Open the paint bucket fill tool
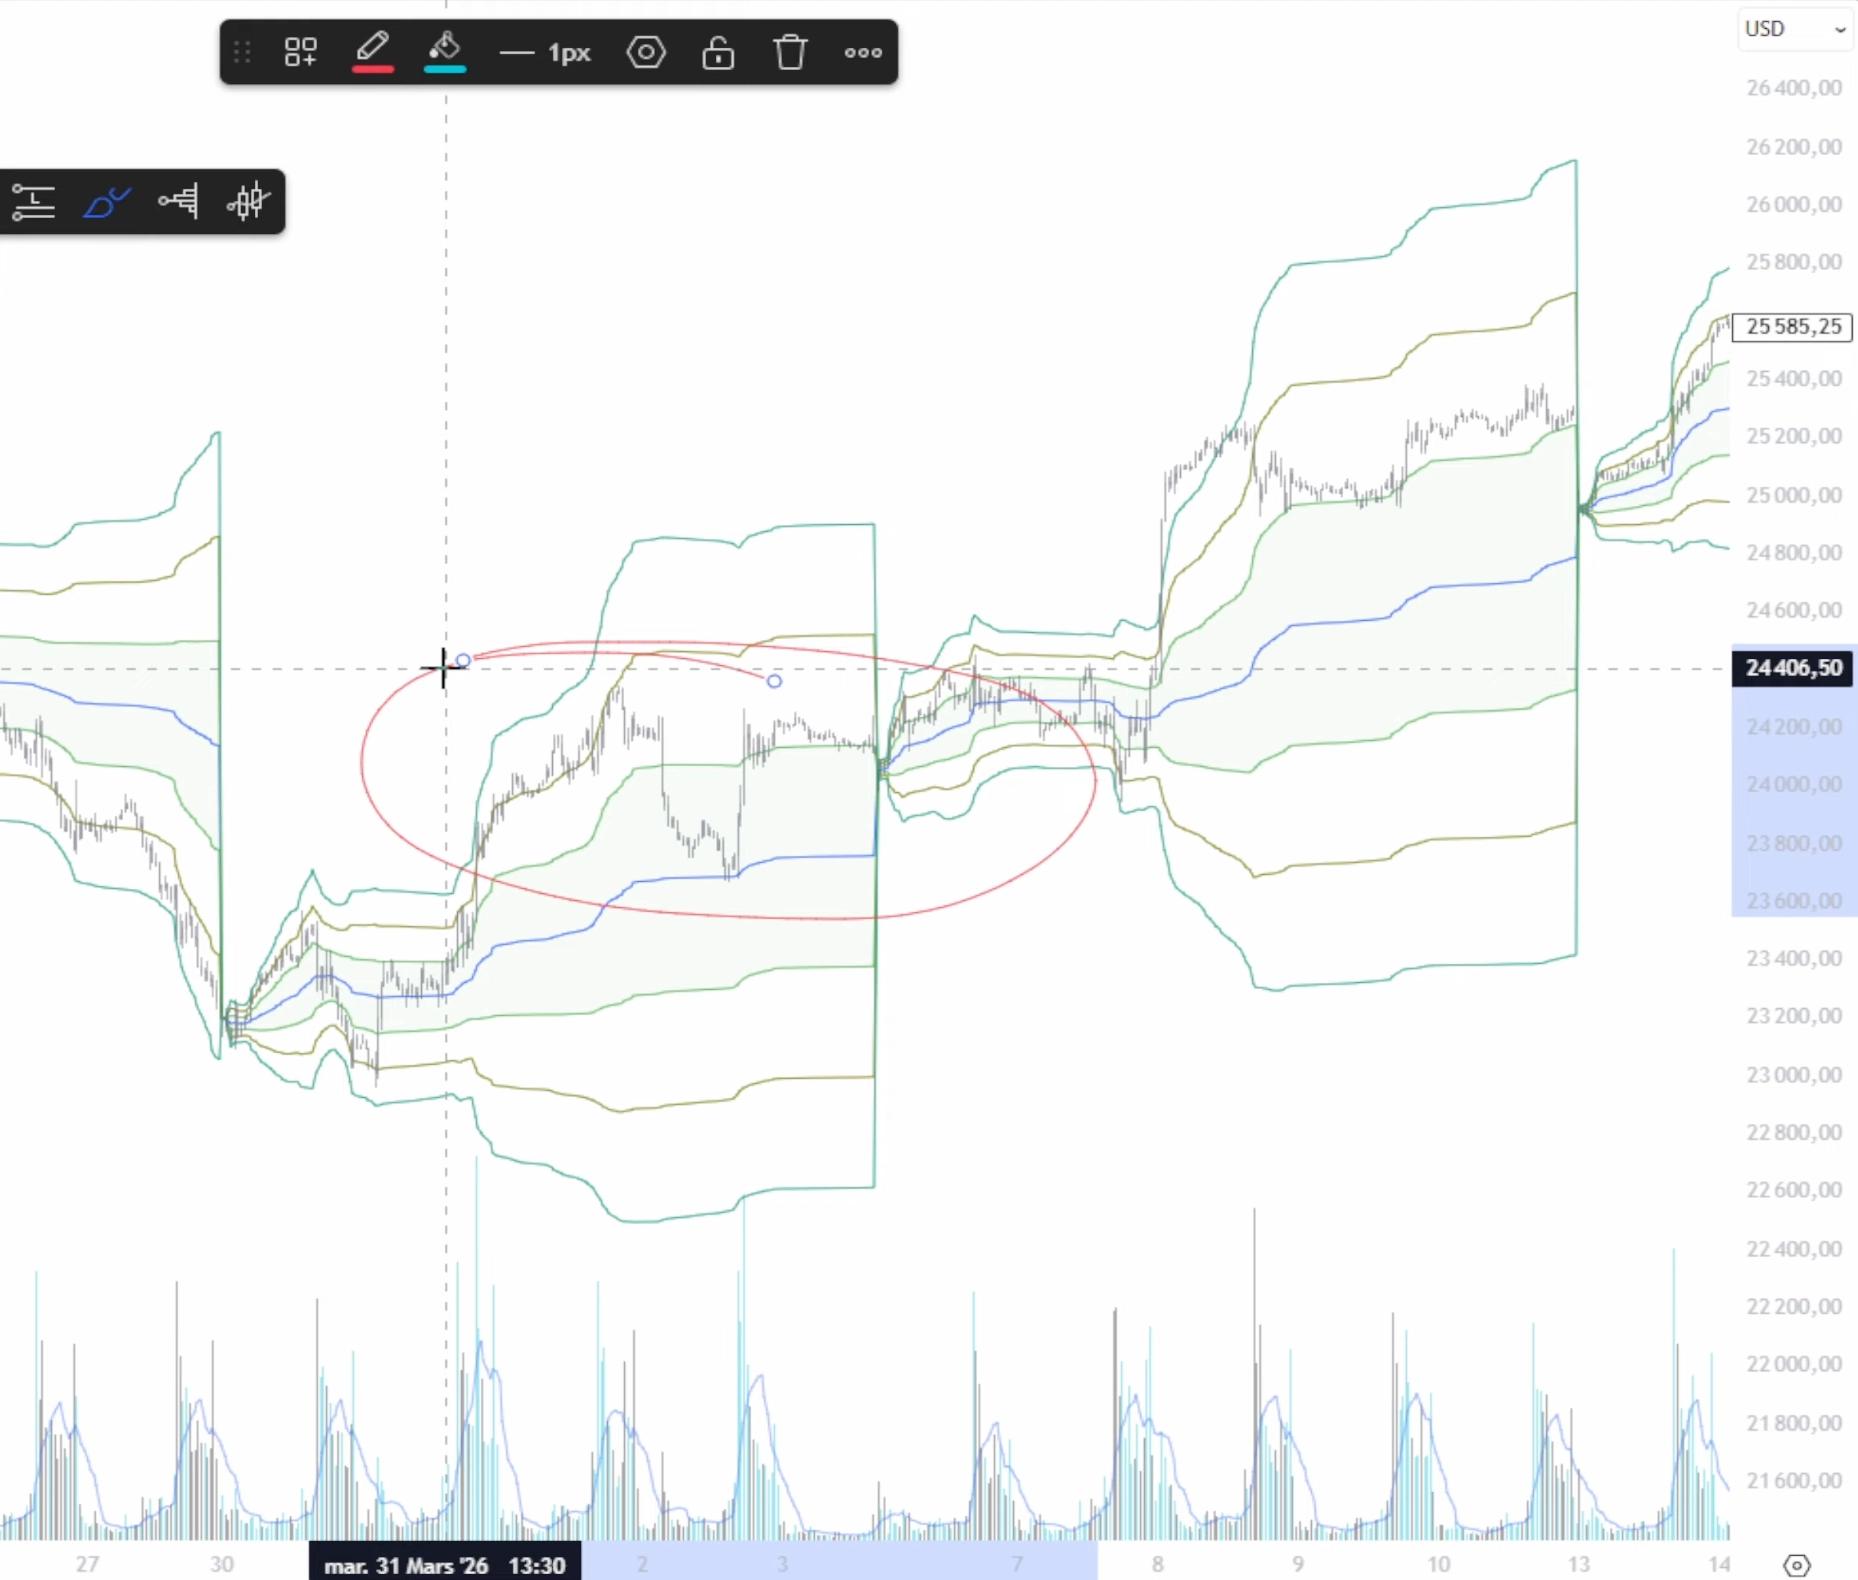The width and height of the screenshot is (1858, 1580). coord(444,44)
